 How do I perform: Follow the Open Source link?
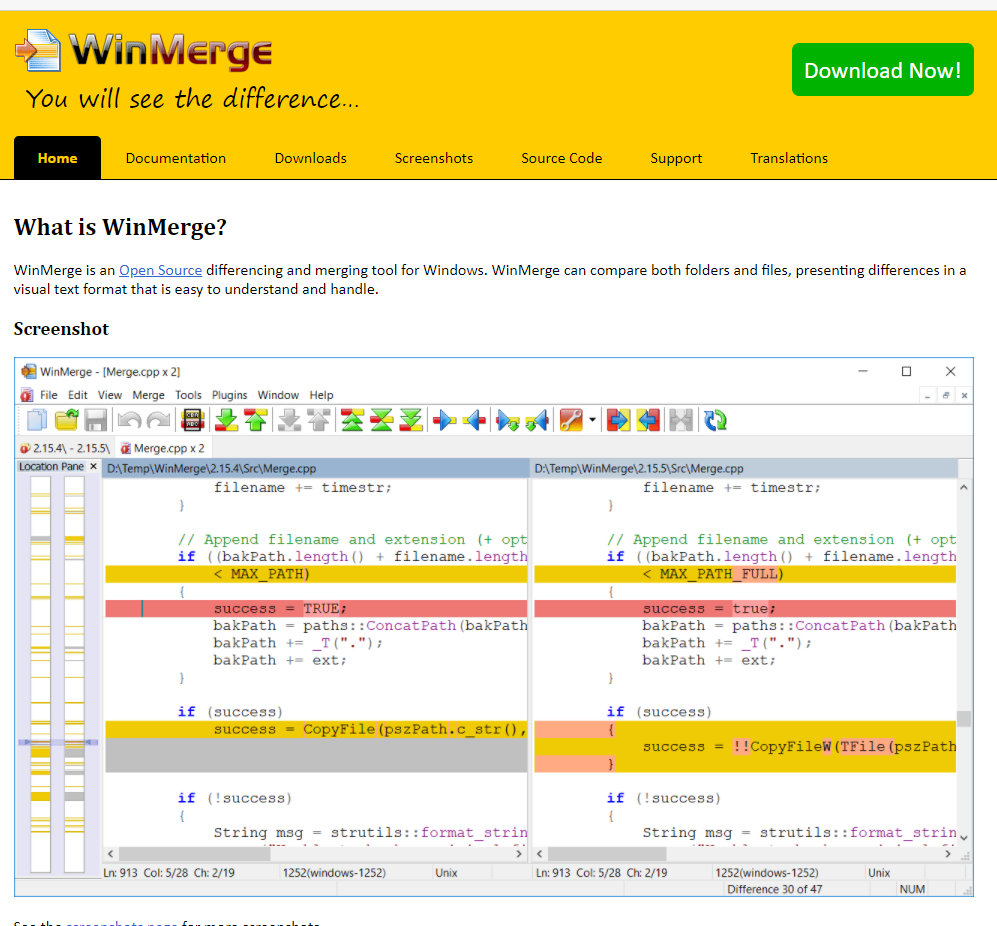pos(160,270)
